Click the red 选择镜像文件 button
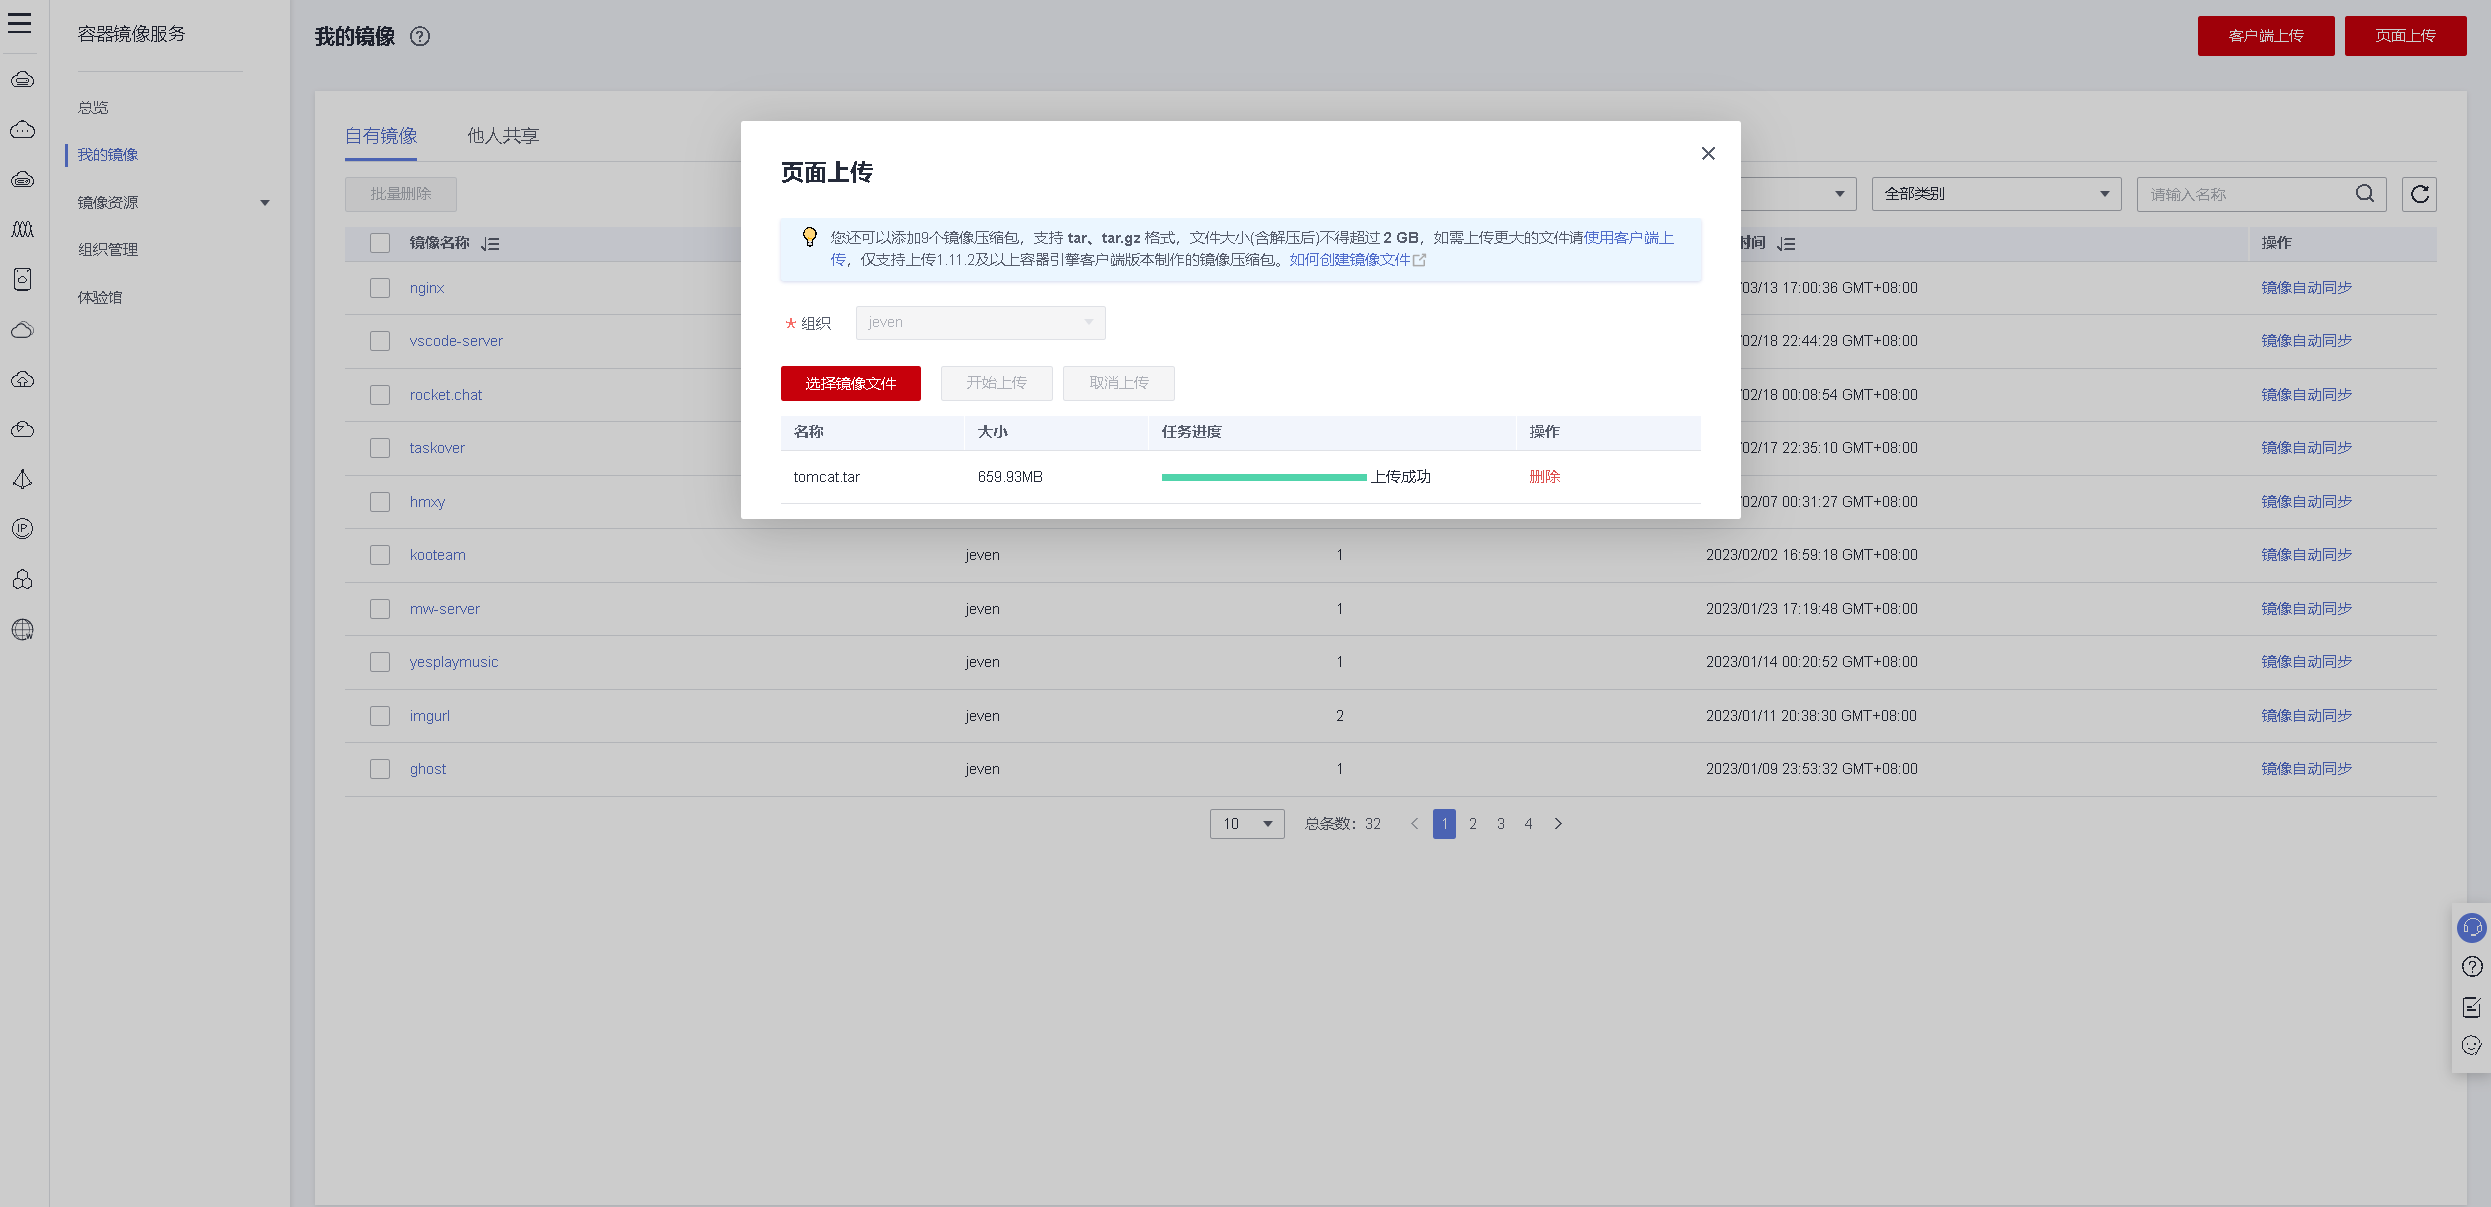Screen dimensions: 2491x1207 850,383
